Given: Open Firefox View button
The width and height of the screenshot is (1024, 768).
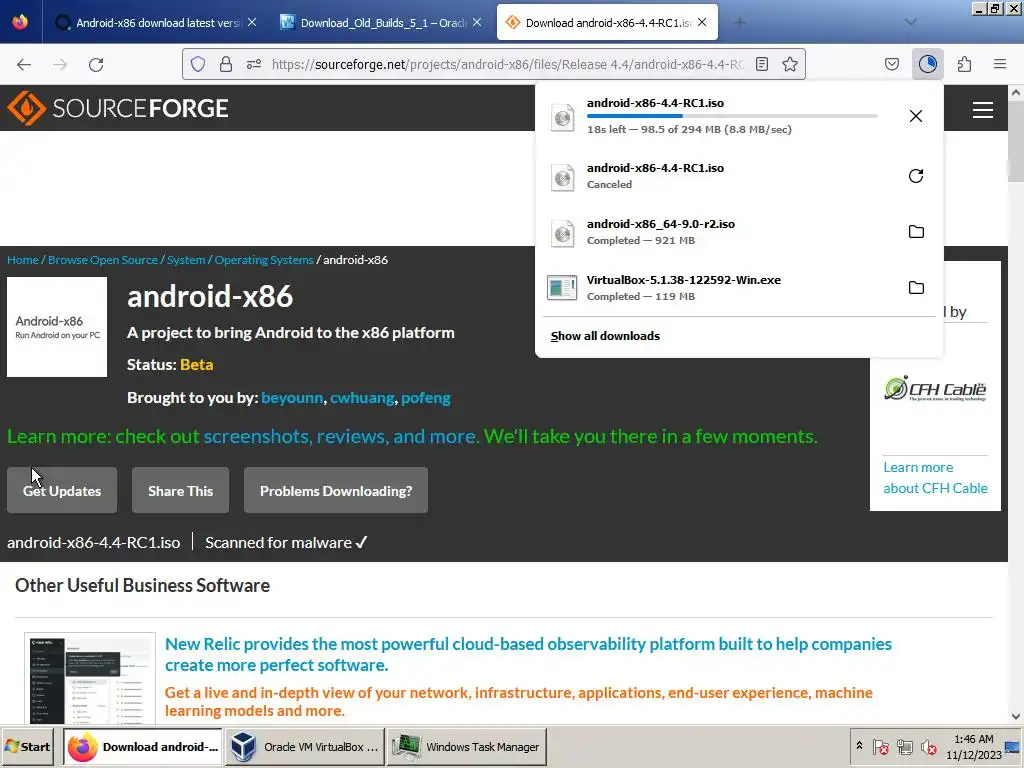Looking at the screenshot, I should 20,22.
